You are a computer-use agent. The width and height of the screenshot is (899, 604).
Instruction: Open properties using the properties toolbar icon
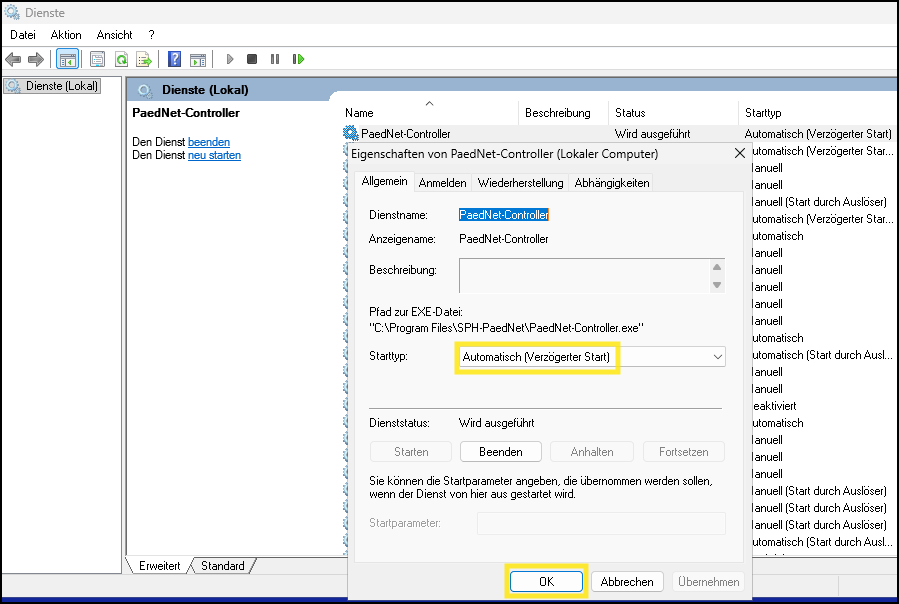[96, 59]
